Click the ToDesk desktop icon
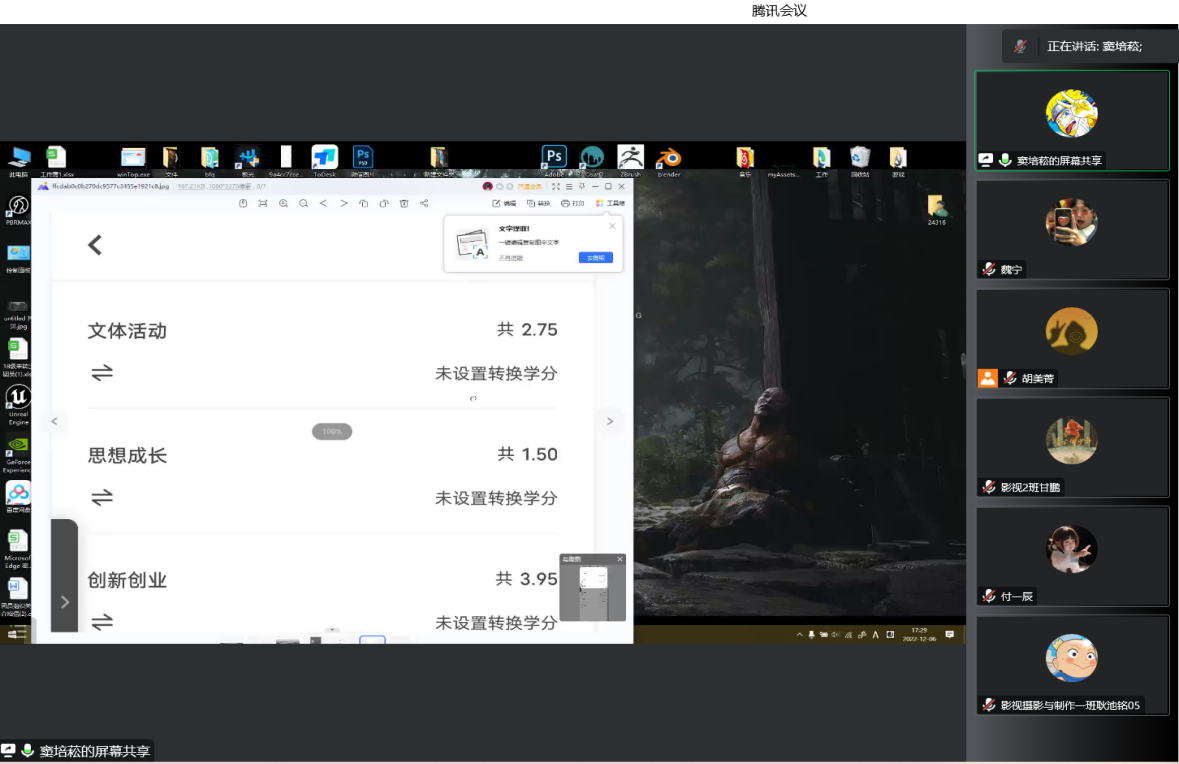The image size is (1179, 764). (324, 159)
